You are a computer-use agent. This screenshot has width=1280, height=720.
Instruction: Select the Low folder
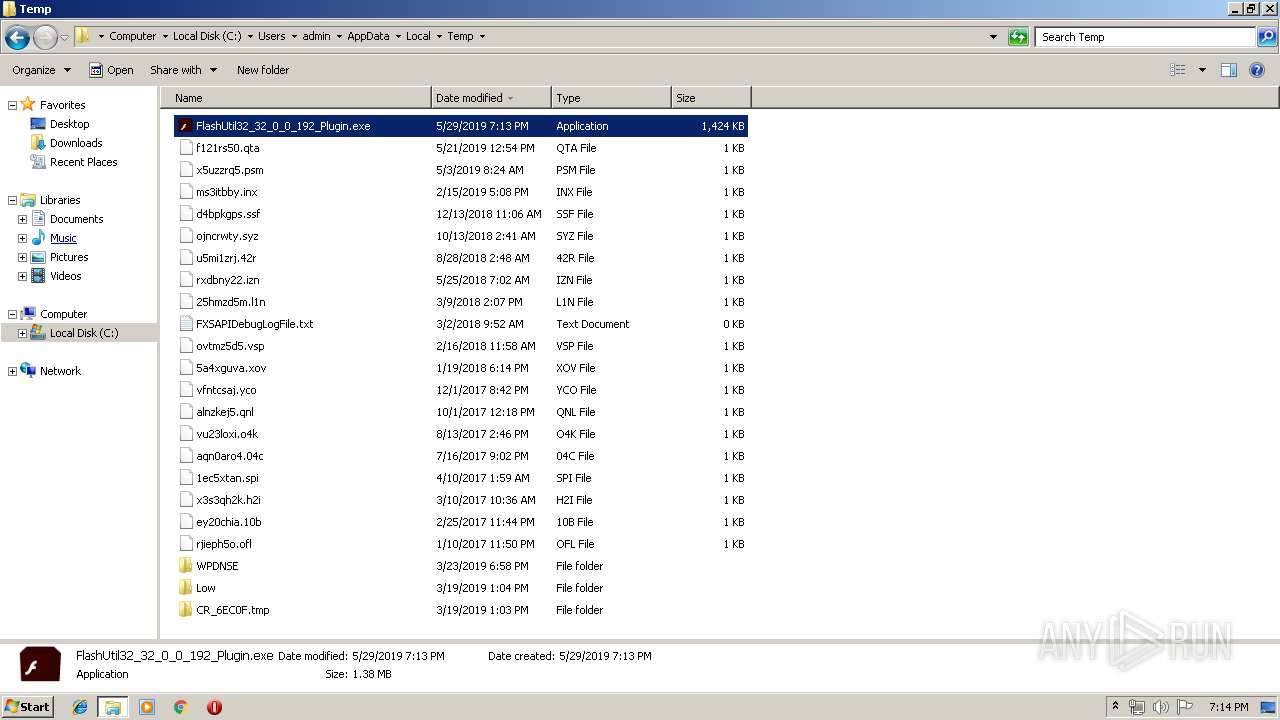(205, 588)
